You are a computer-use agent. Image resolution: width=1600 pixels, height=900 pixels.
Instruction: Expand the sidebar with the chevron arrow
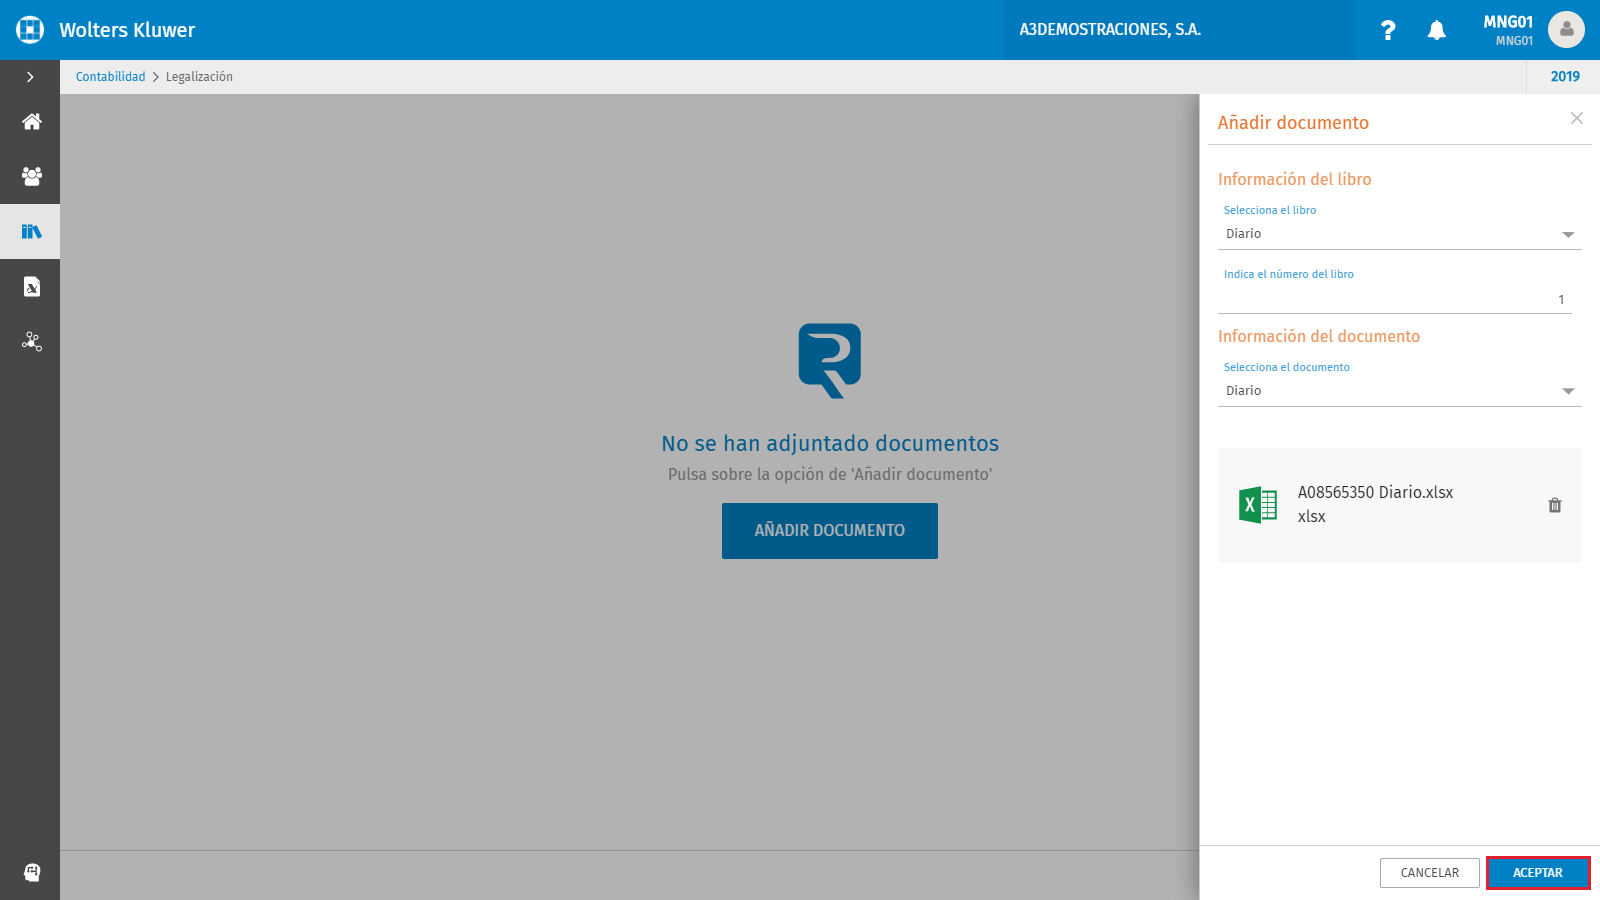pyautogui.click(x=30, y=77)
